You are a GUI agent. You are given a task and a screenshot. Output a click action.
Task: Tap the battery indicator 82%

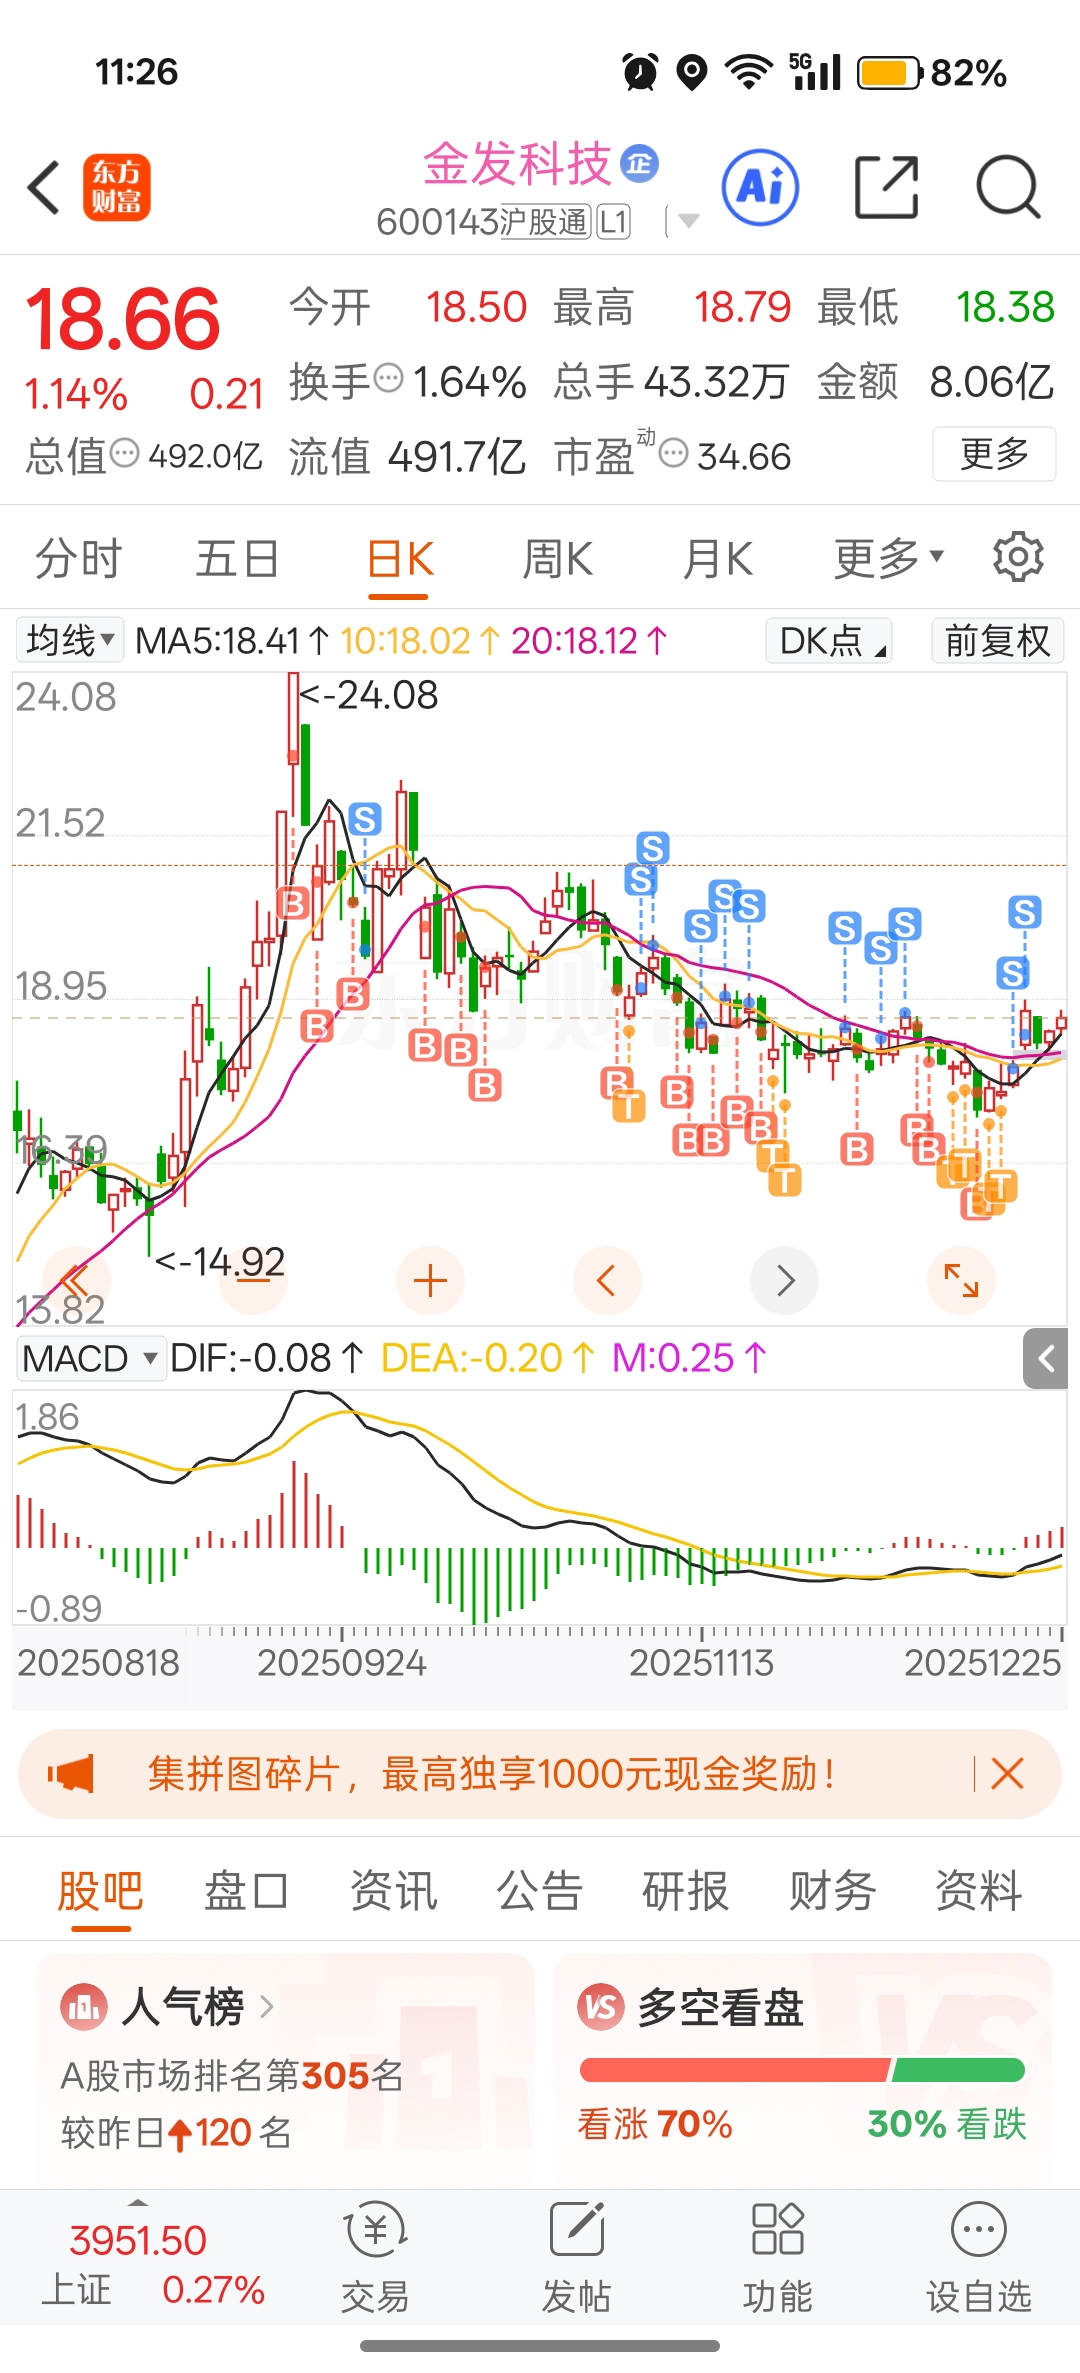(x=932, y=72)
